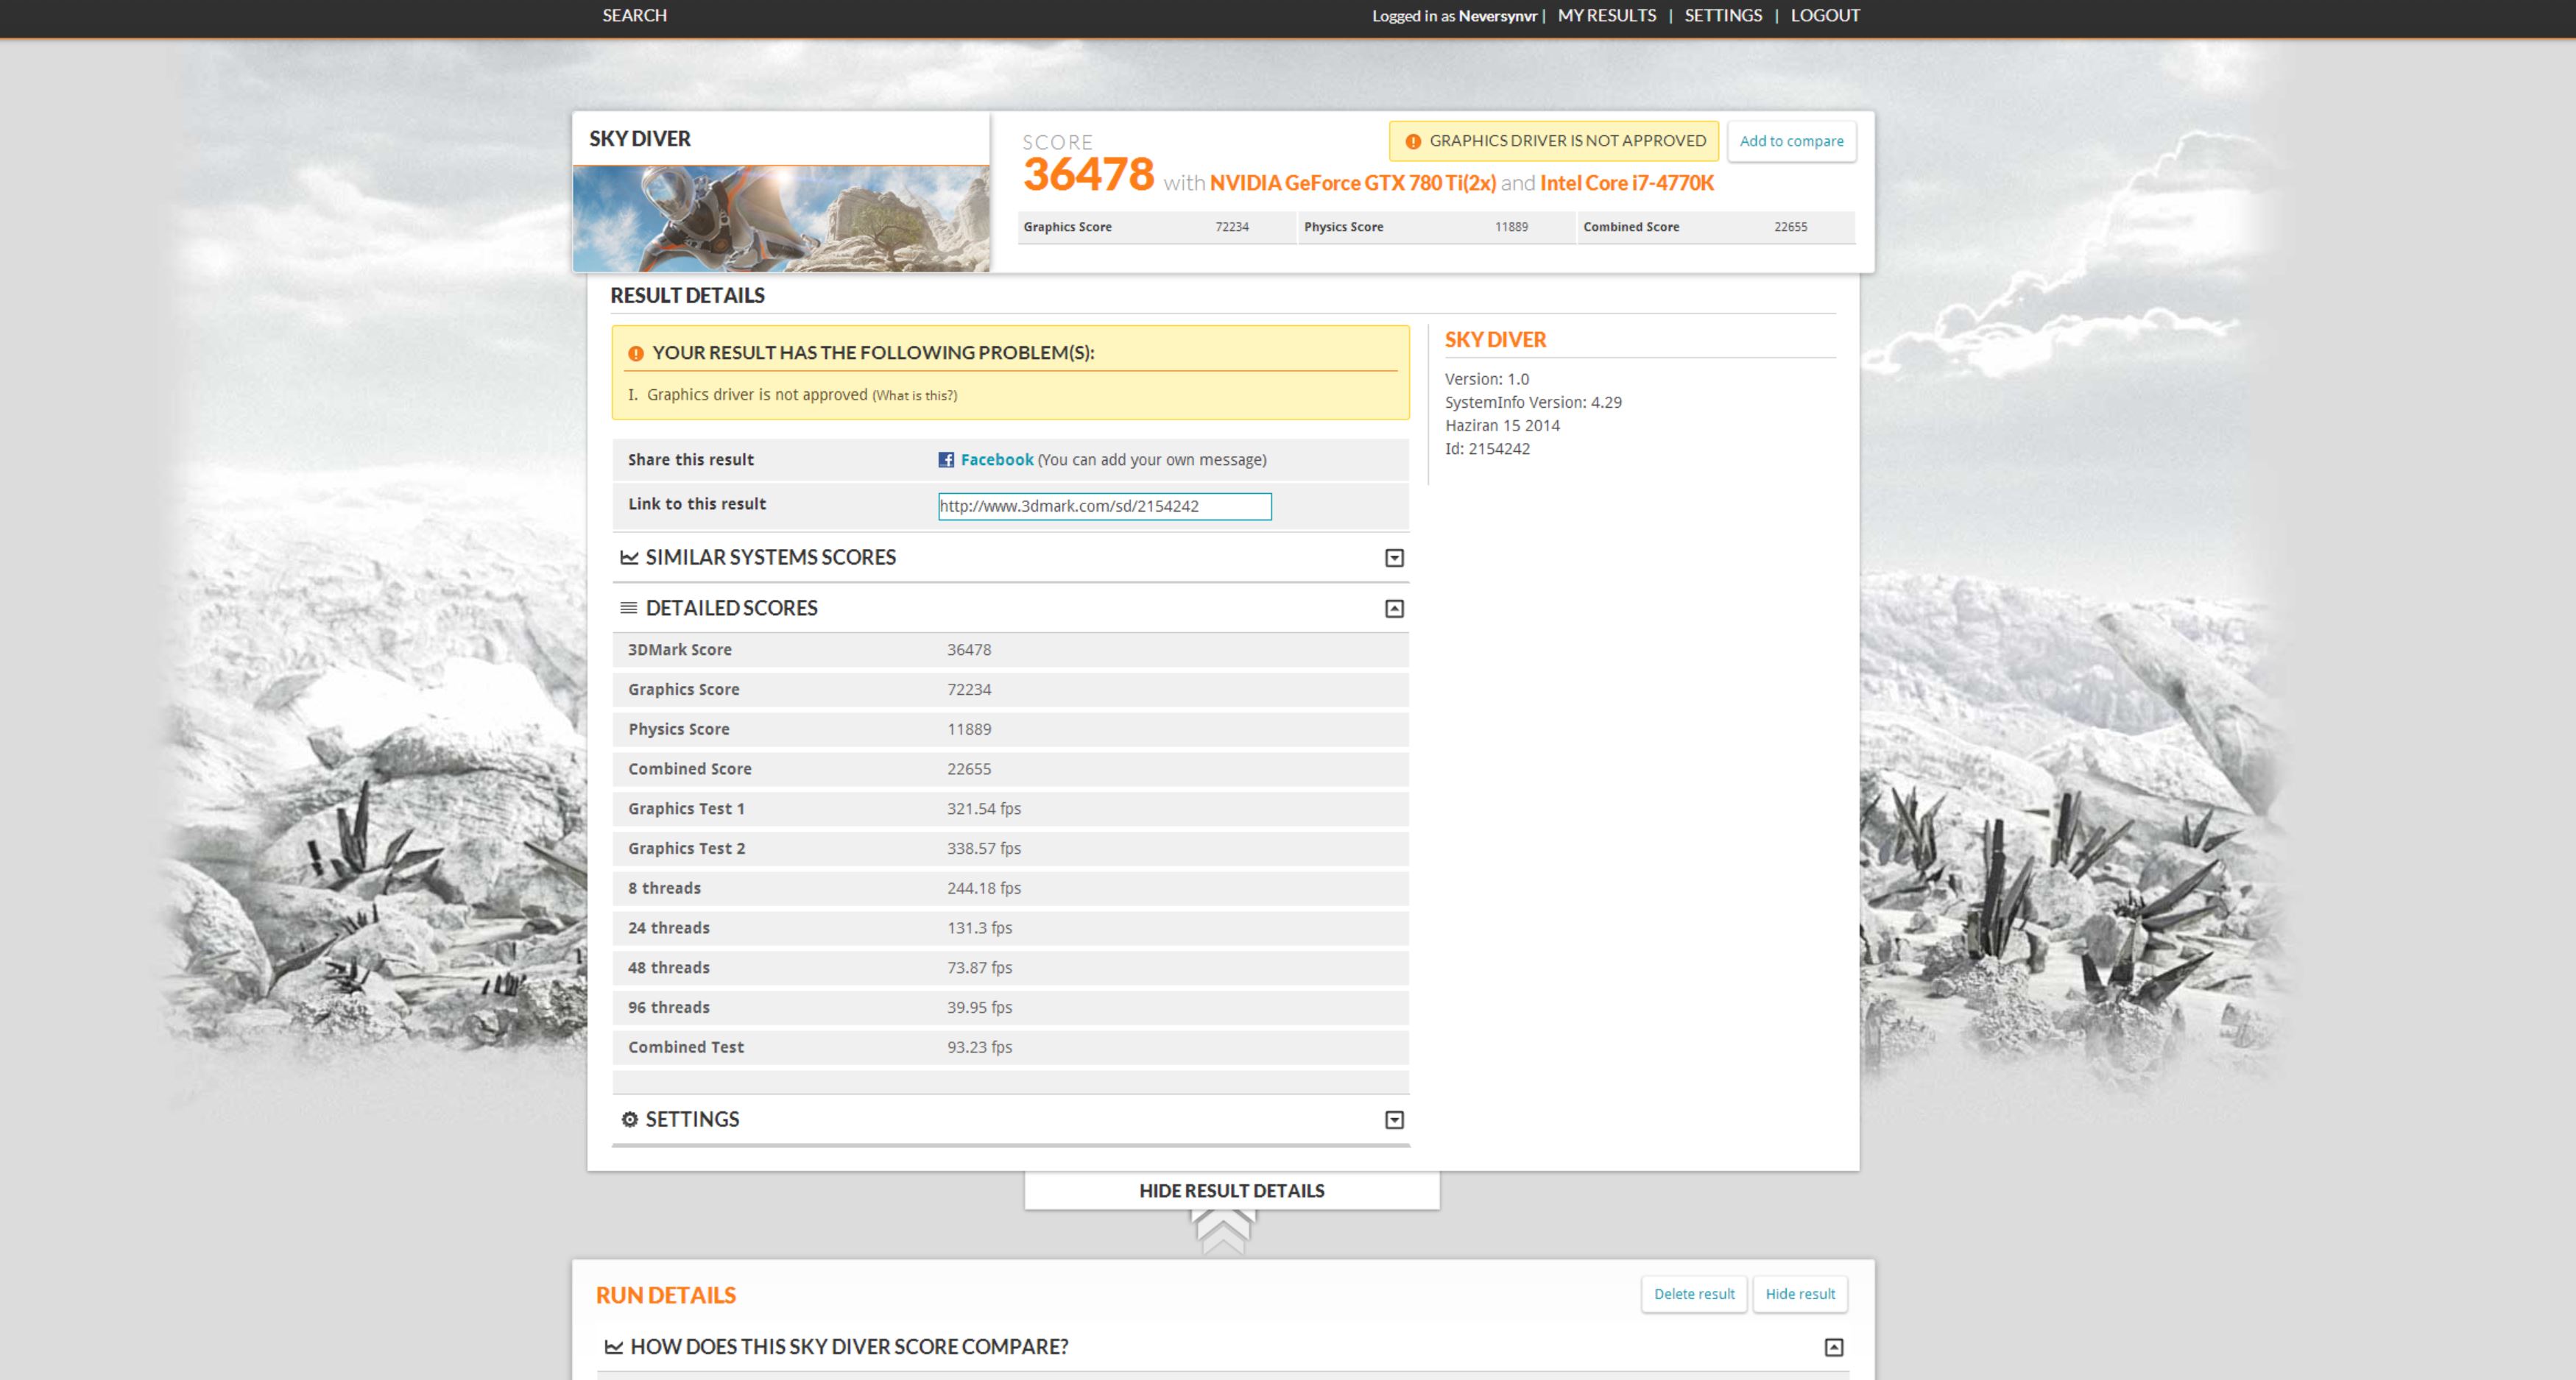Click the Id: 2154242 text
The height and width of the screenshot is (1380, 2576).
pyautogui.click(x=1487, y=449)
